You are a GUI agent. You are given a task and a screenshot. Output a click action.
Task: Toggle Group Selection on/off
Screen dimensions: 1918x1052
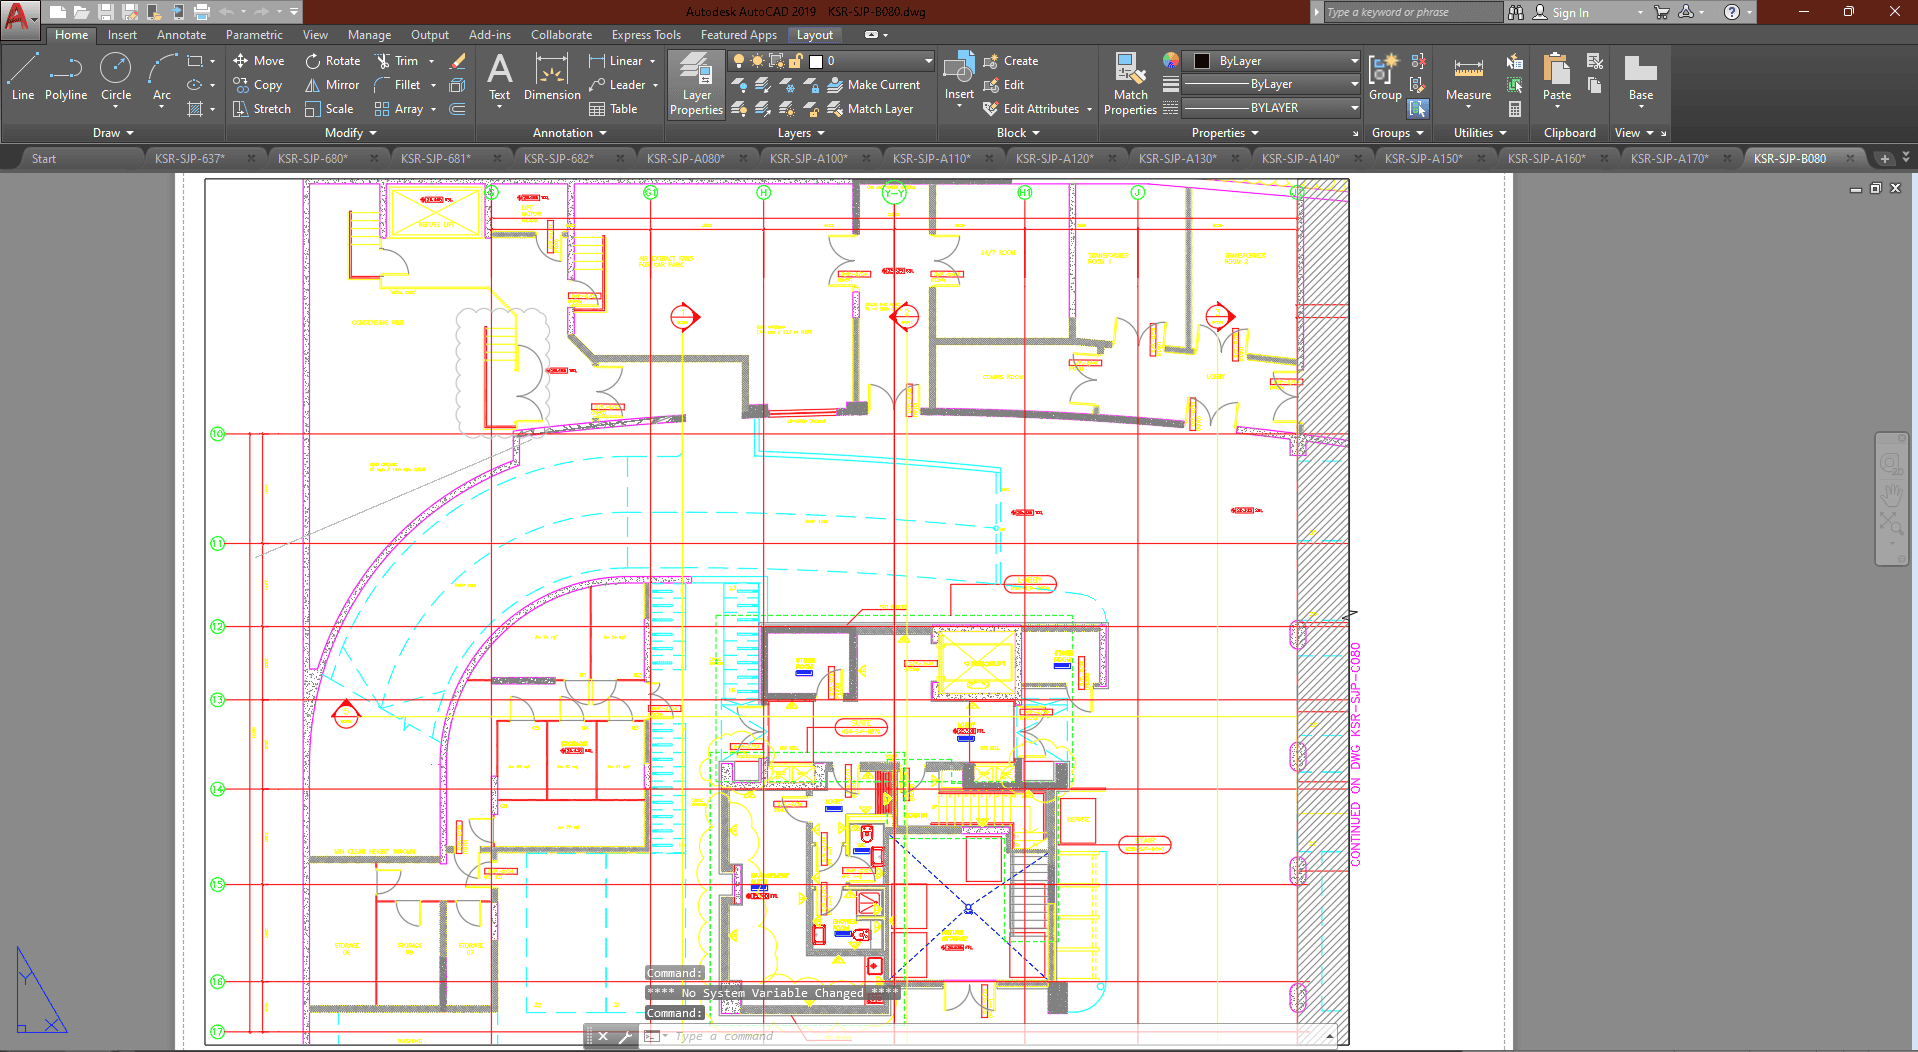coord(1418,108)
